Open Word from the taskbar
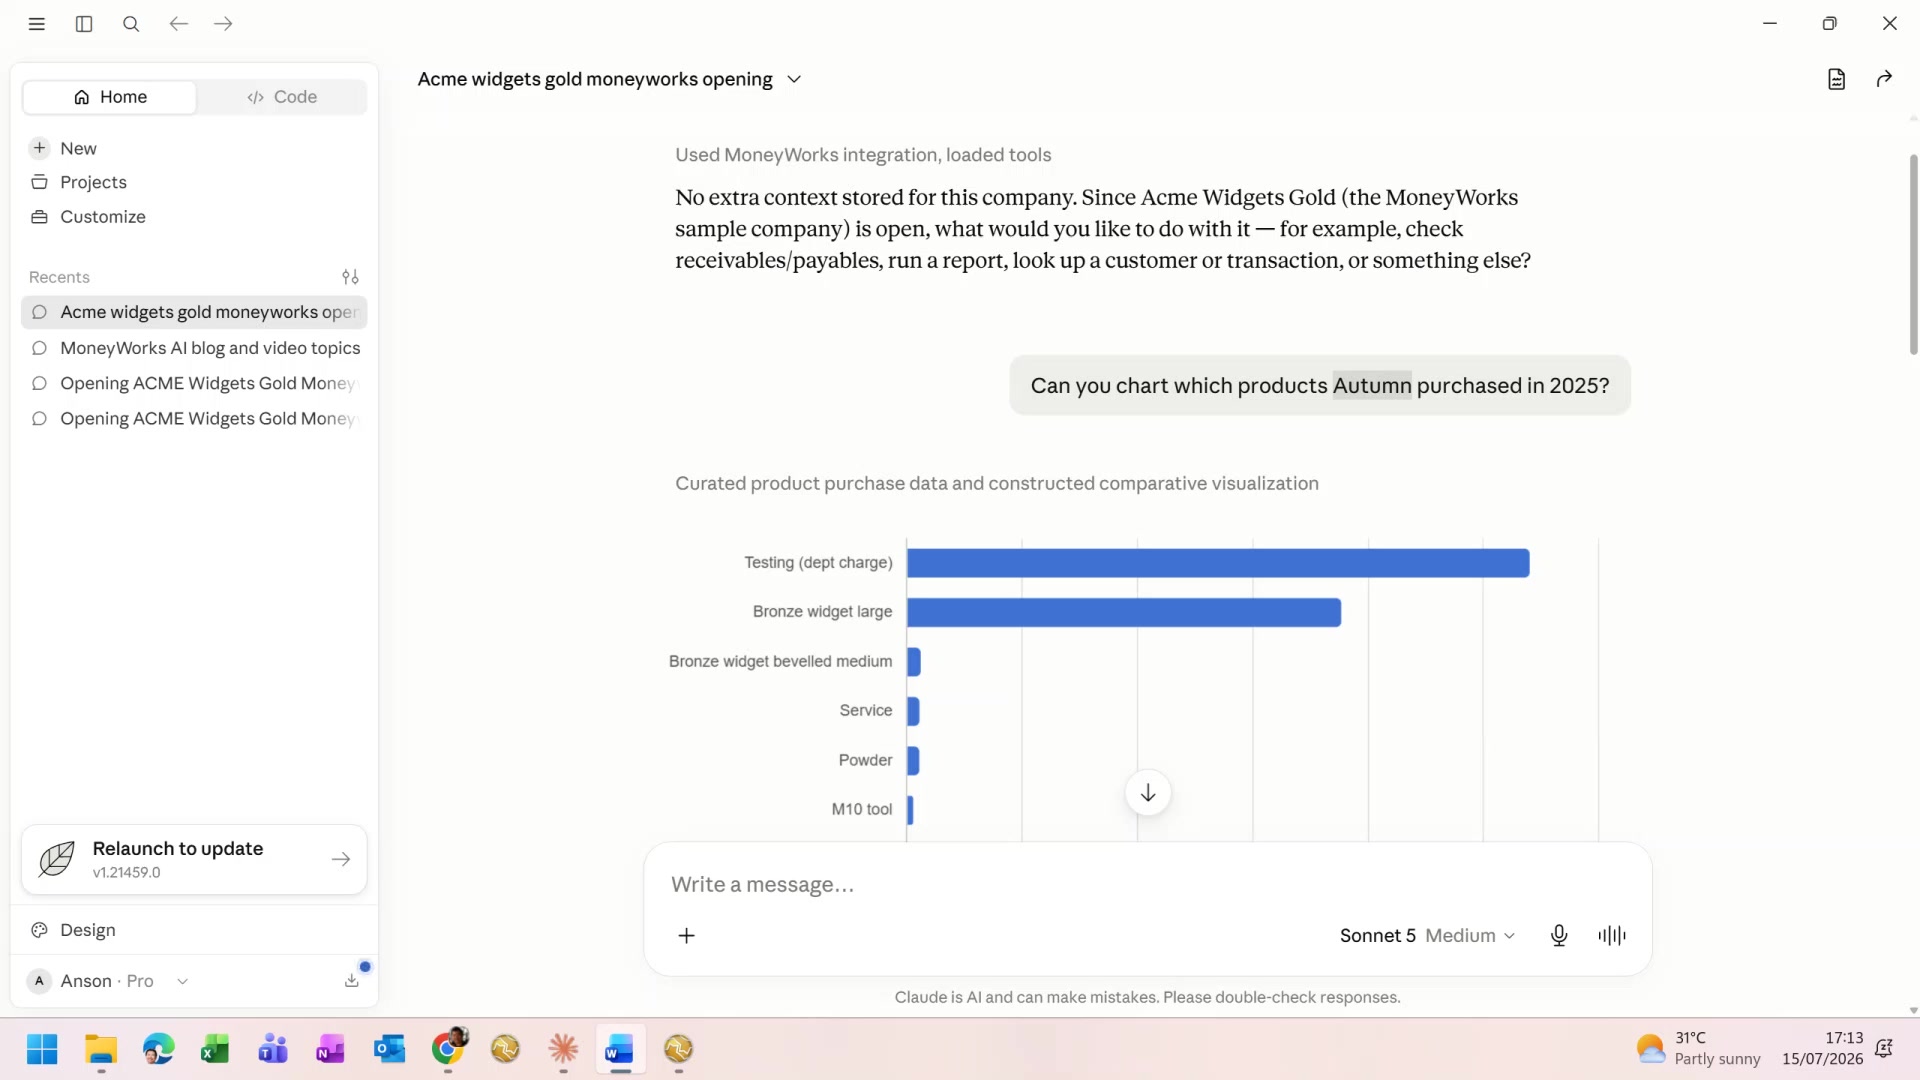Viewport: 1920px width, 1080px height. pos(620,1049)
